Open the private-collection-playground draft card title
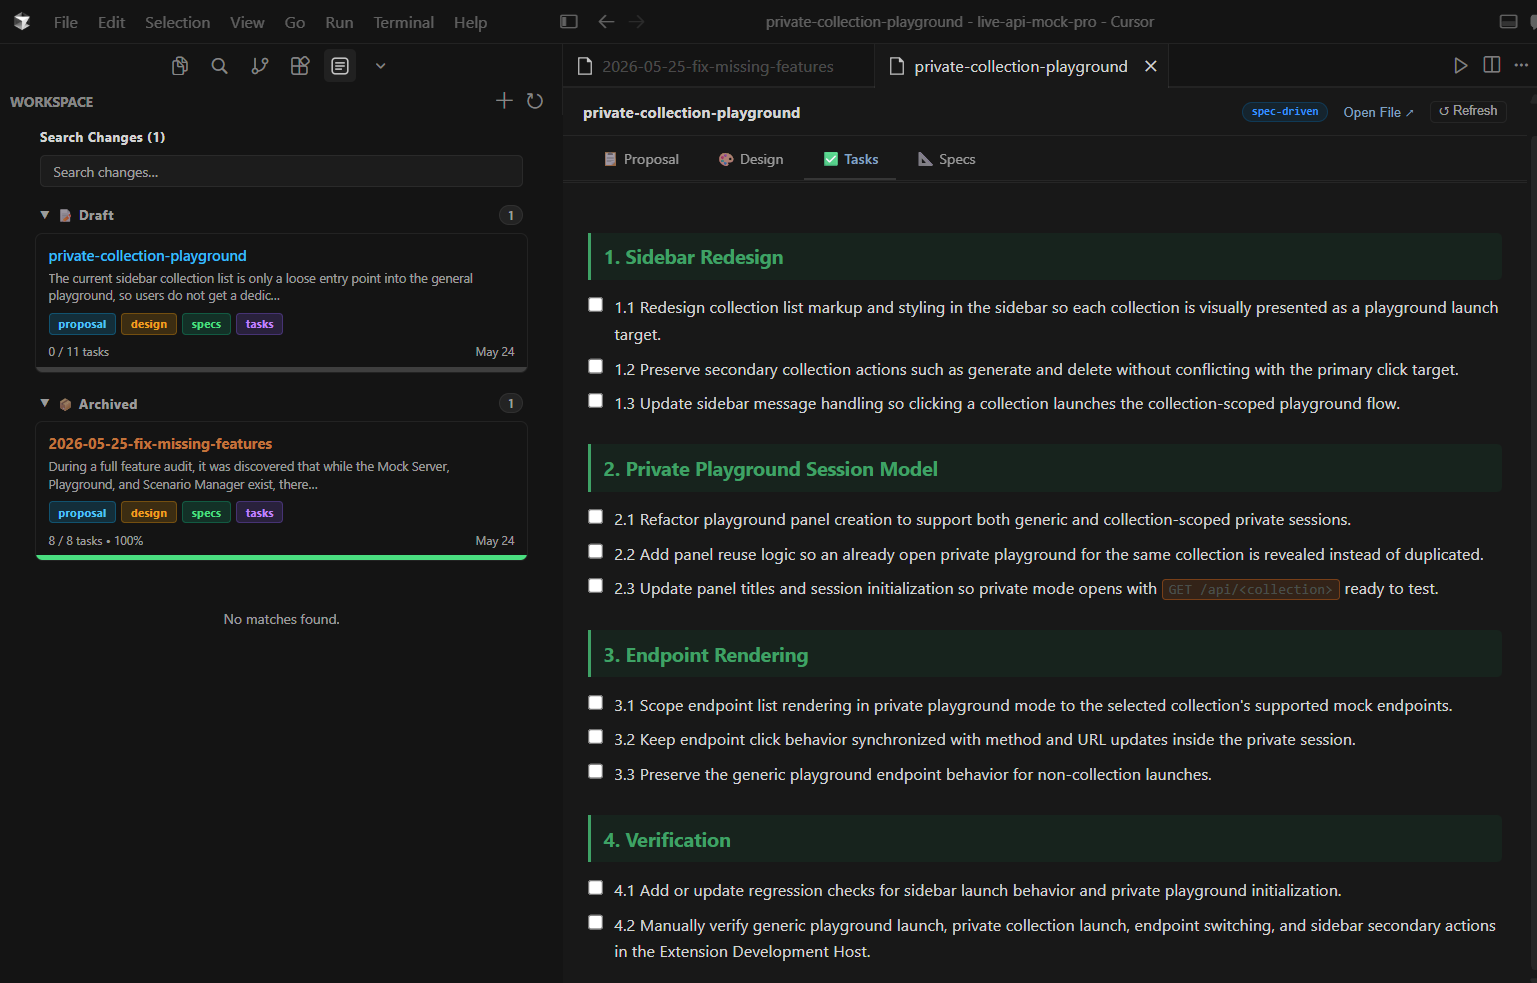The image size is (1537, 983). 147,256
